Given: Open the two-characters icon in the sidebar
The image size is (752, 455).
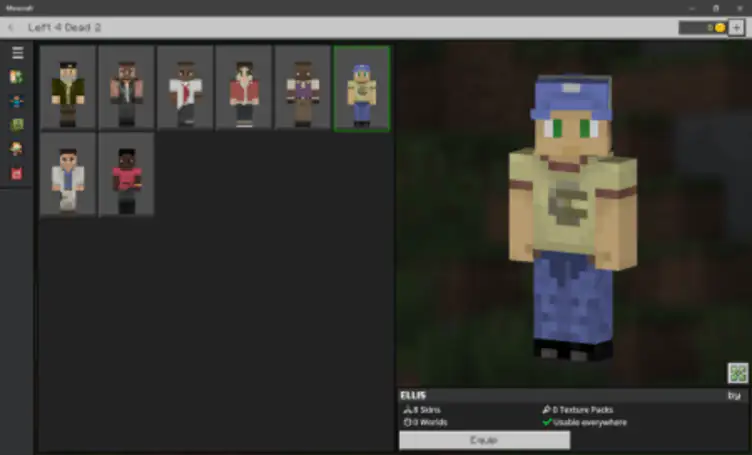Looking at the screenshot, I should [x=16, y=77].
